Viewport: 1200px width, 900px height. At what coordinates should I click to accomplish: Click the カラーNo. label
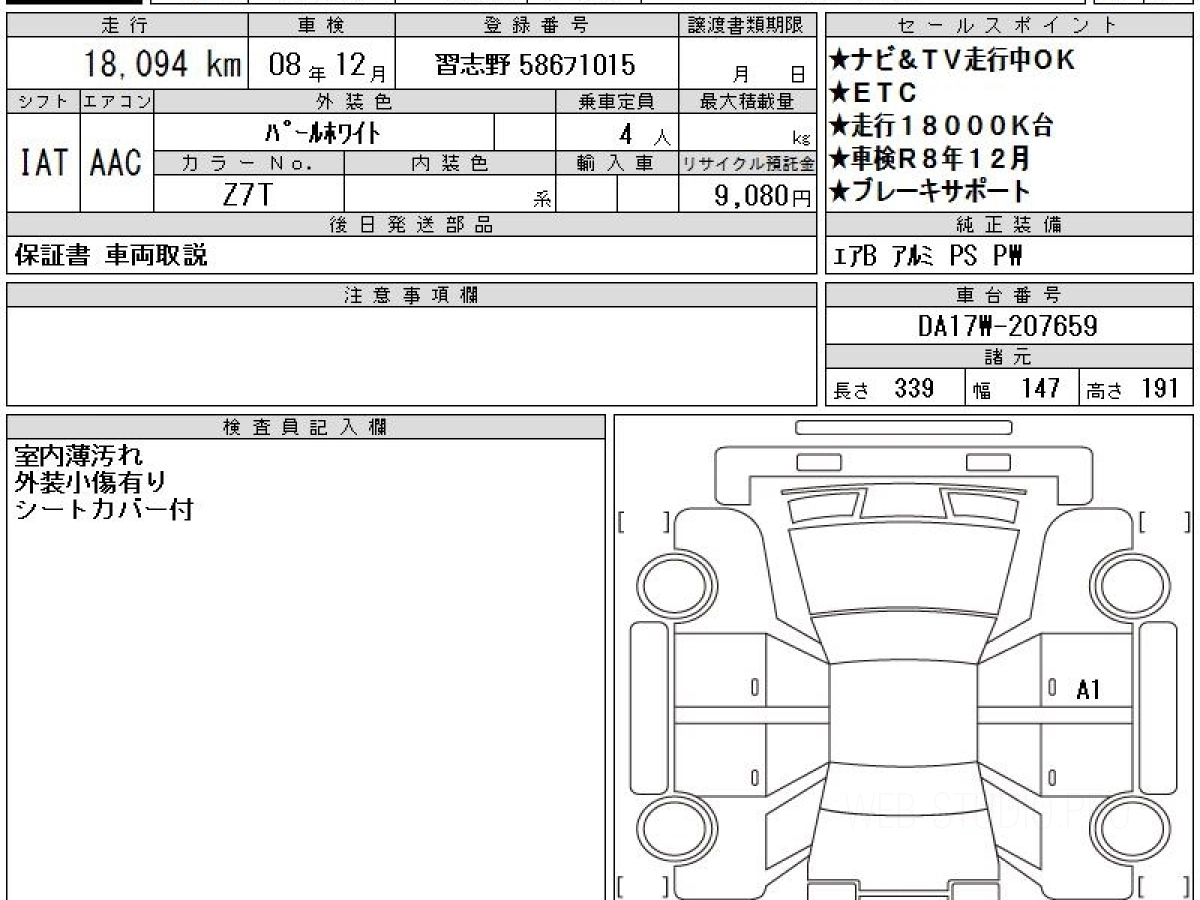pos(248,164)
